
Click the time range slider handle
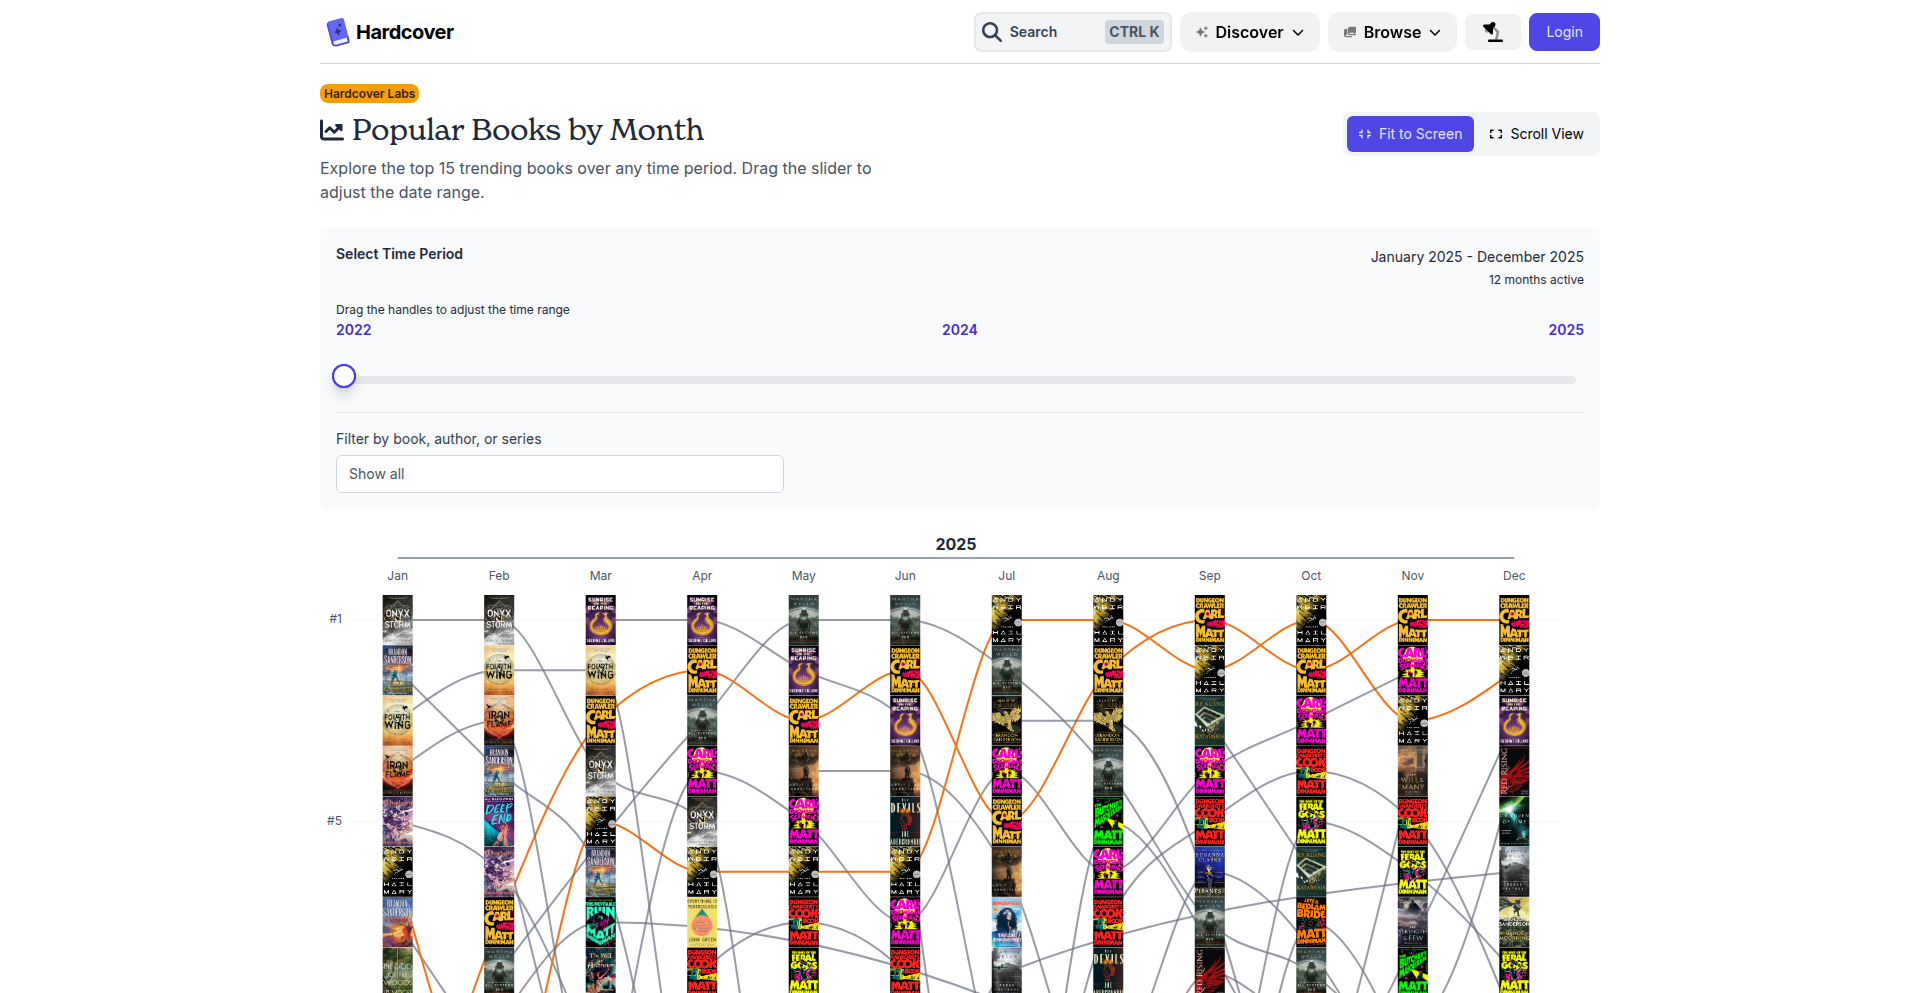click(344, 376)
